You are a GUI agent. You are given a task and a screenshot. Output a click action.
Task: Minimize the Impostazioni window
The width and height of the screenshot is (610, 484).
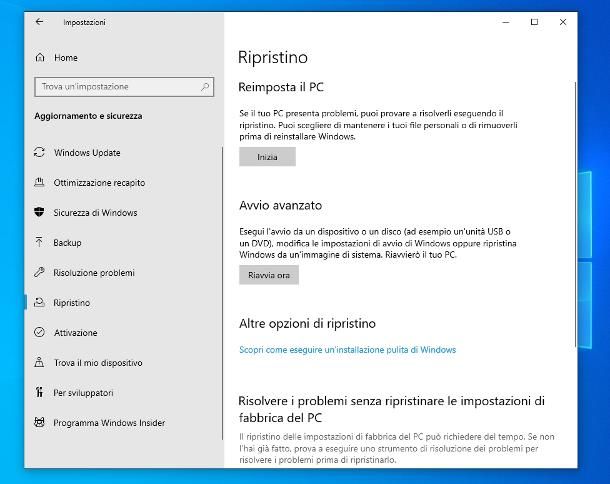click(506, 22)
